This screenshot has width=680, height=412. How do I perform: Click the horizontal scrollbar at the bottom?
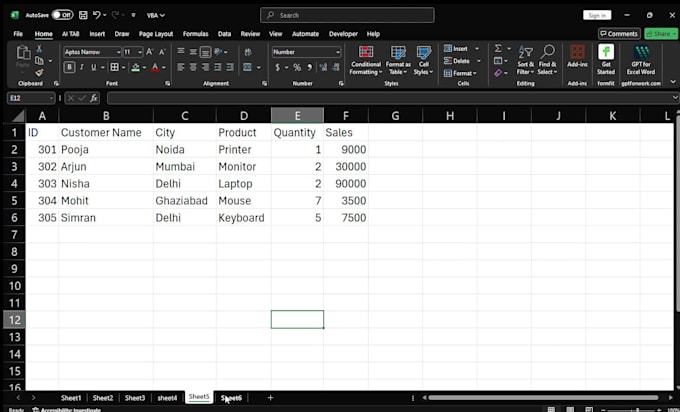coord(543,398)
